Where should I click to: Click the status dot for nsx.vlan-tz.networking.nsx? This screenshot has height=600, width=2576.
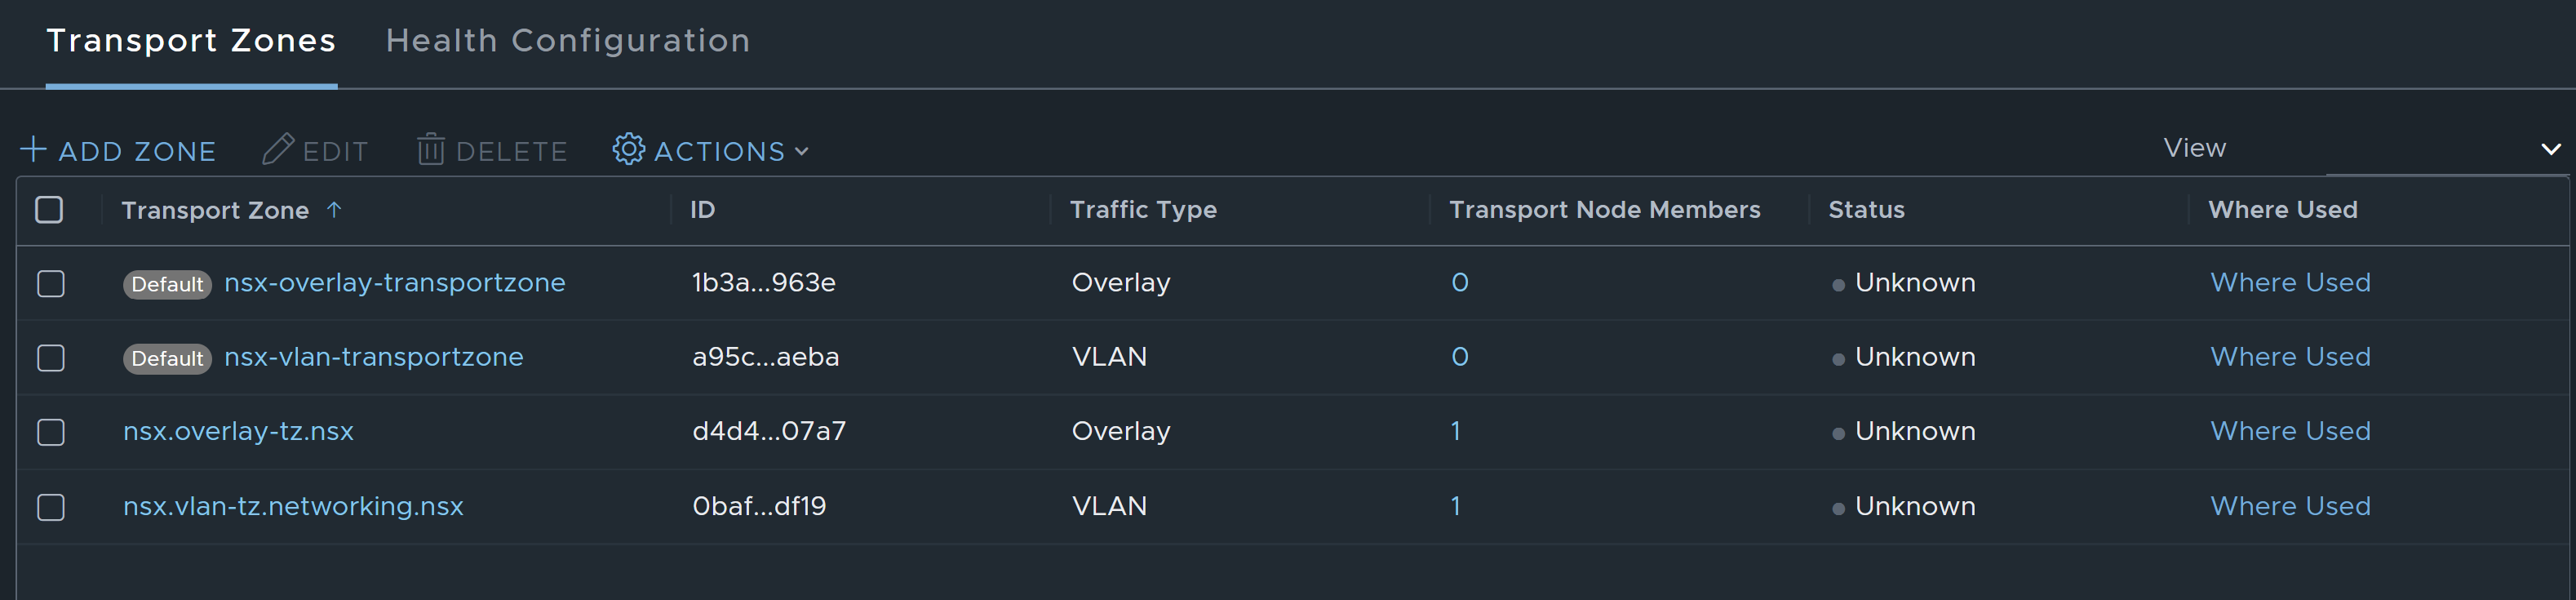tap(1838, 508)
